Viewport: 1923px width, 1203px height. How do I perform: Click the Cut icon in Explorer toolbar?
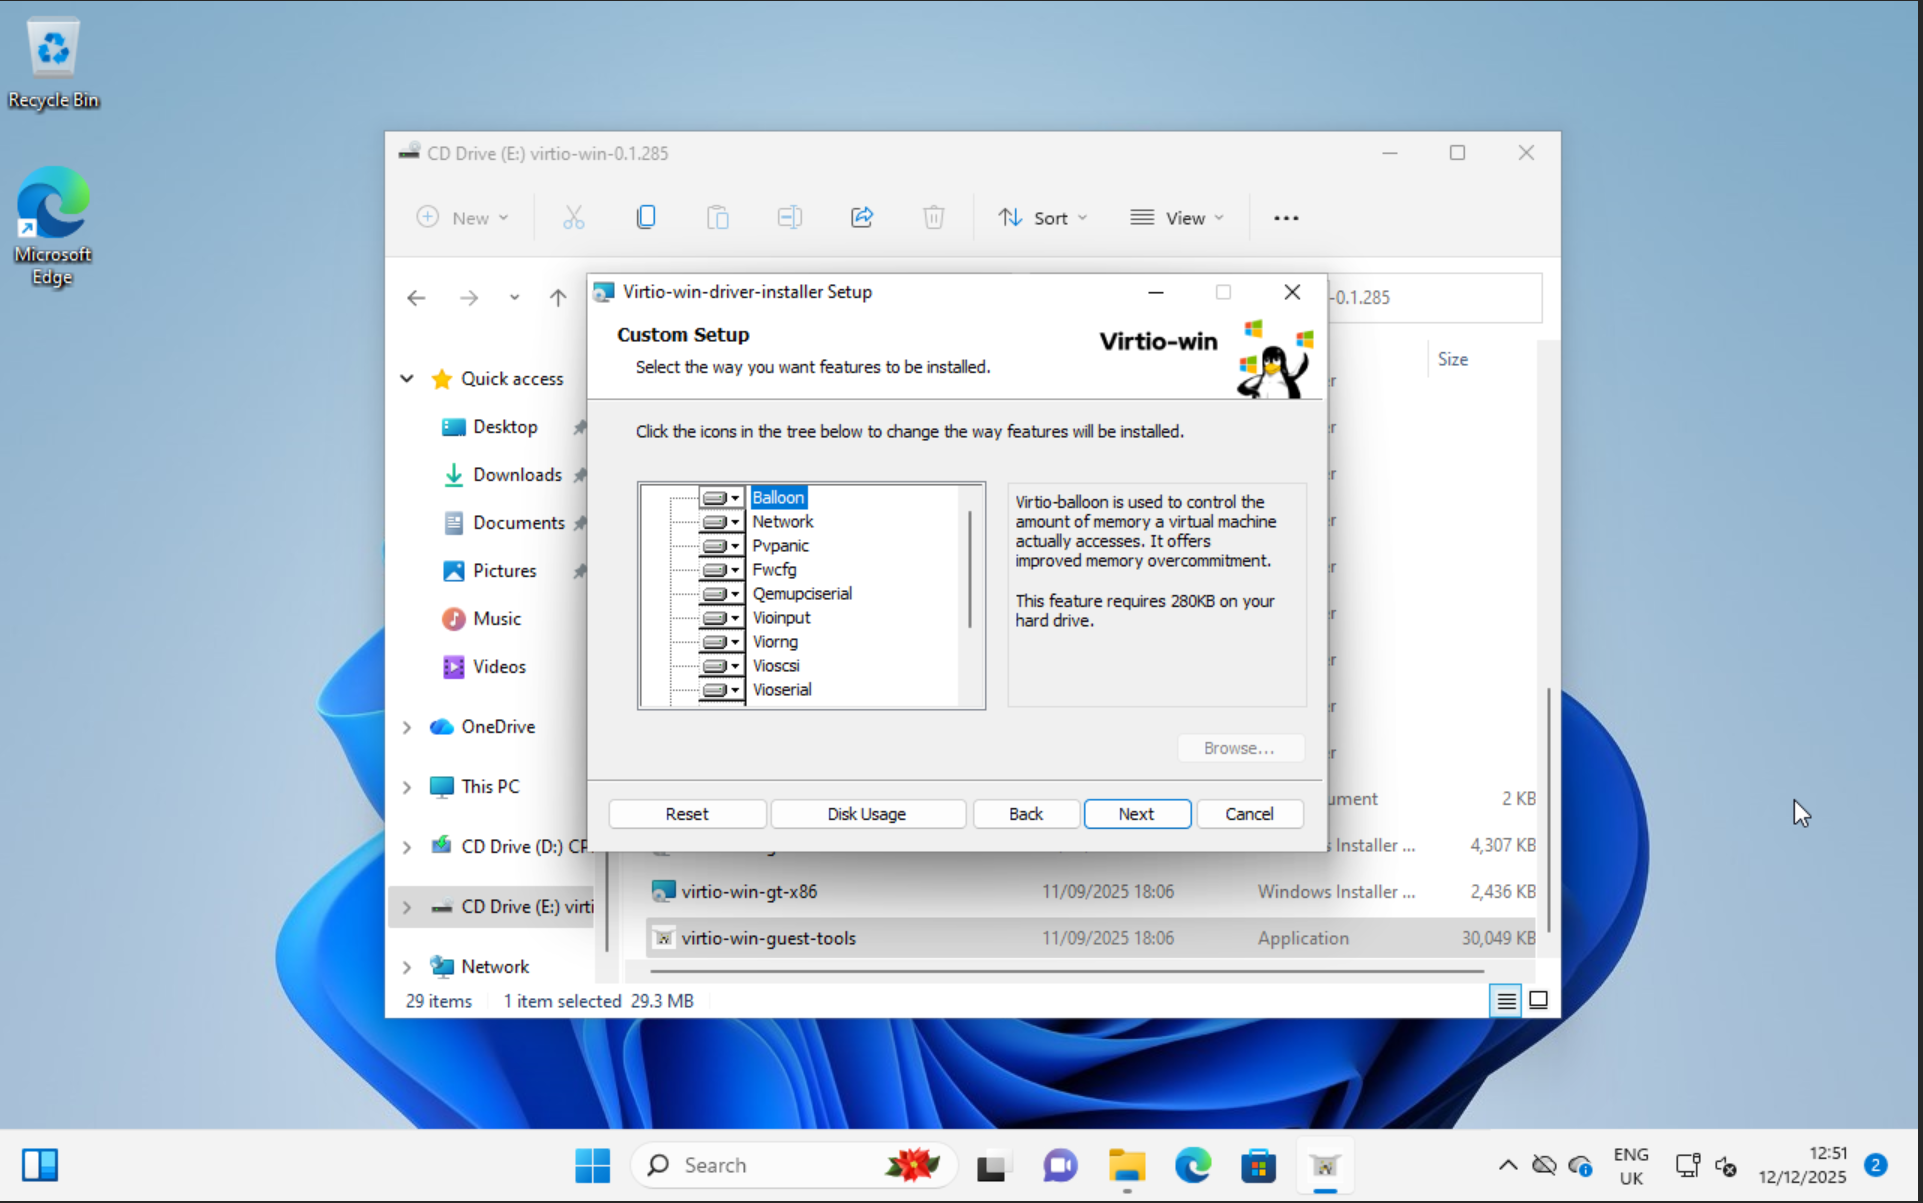pyautogui.click(x=574, y=217)
